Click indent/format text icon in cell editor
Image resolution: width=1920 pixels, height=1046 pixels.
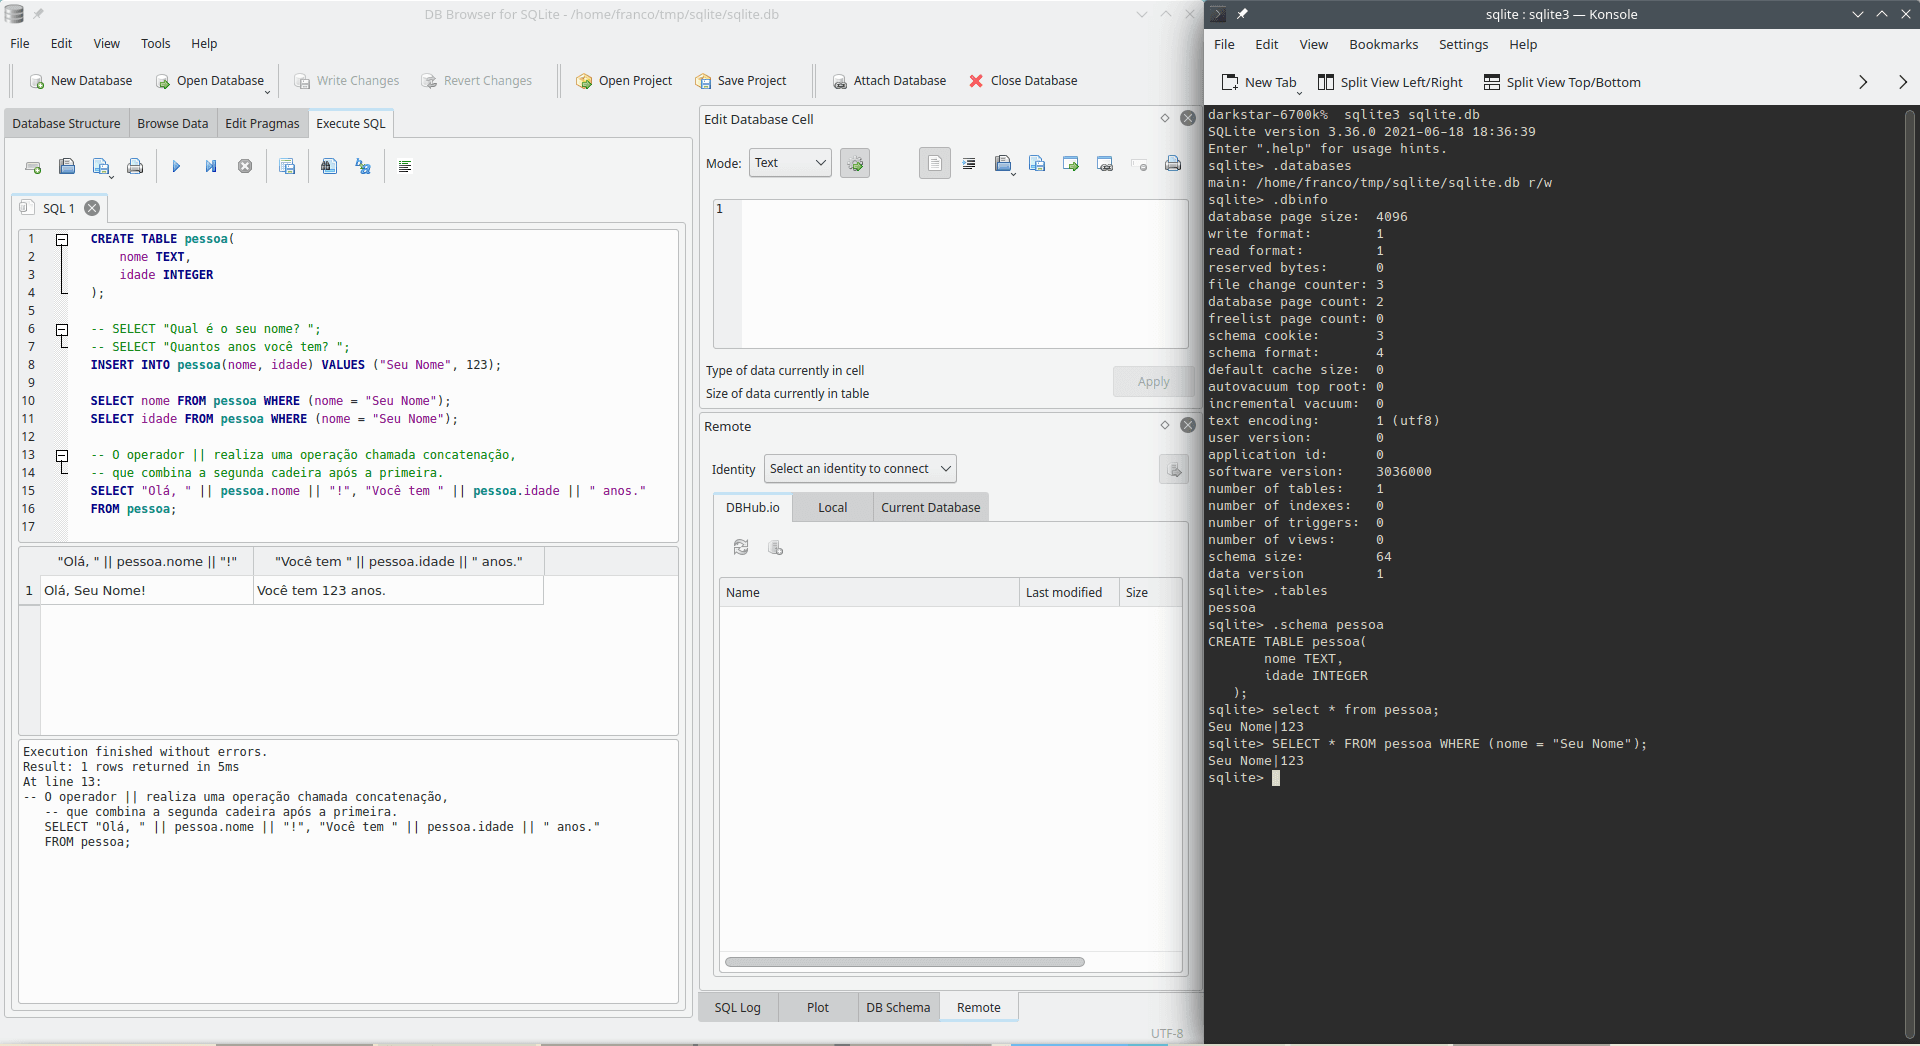(x=969, y=163)
